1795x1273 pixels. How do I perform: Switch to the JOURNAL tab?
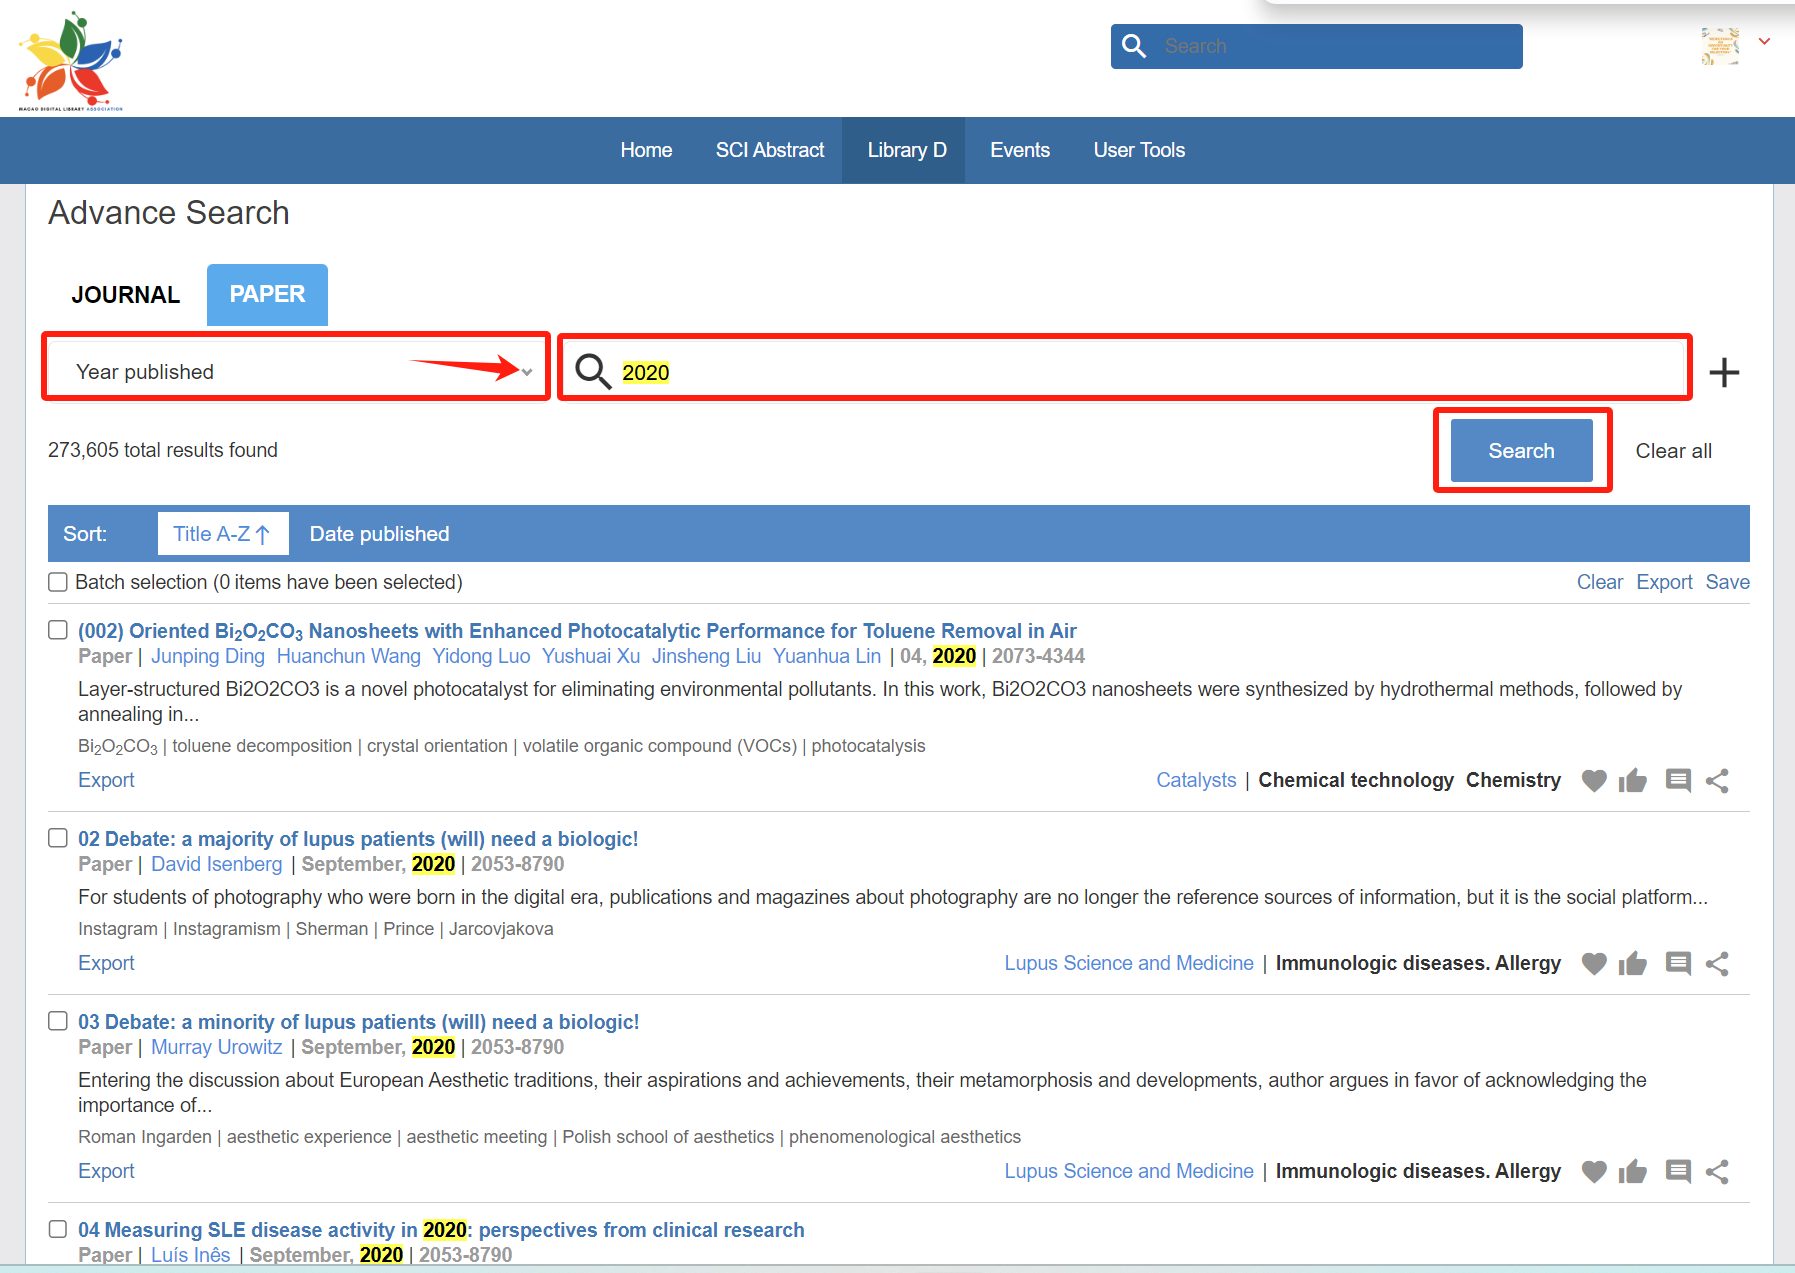pos(125,295)
